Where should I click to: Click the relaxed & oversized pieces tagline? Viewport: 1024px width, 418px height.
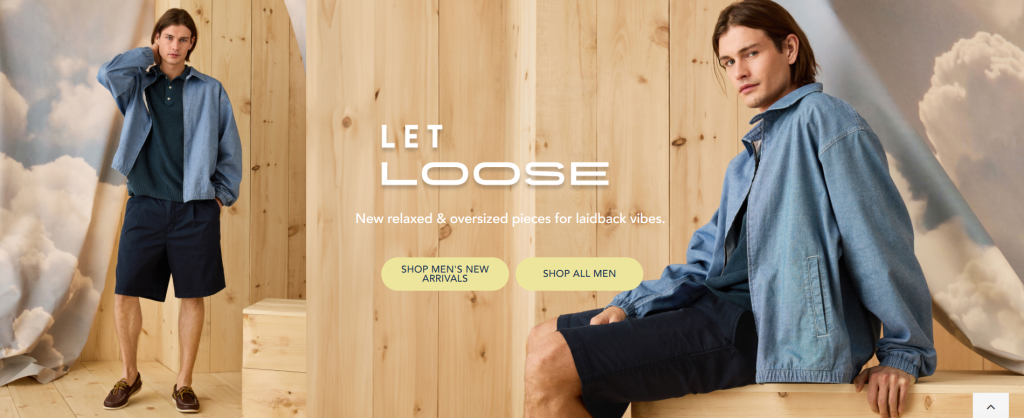point(510,219)
